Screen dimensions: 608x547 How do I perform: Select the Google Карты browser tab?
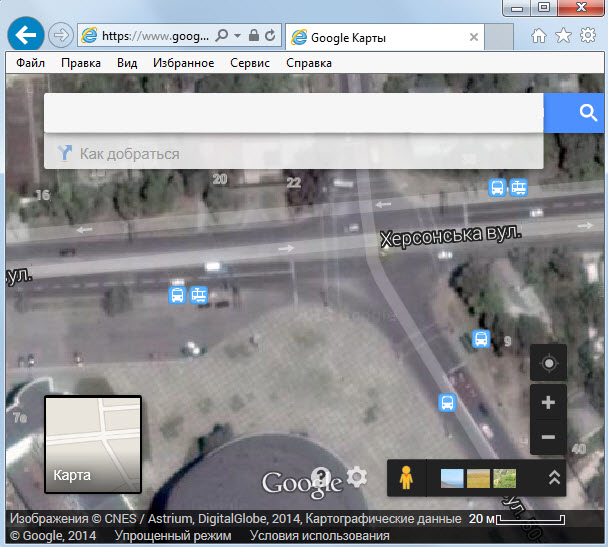pos(348,37)
